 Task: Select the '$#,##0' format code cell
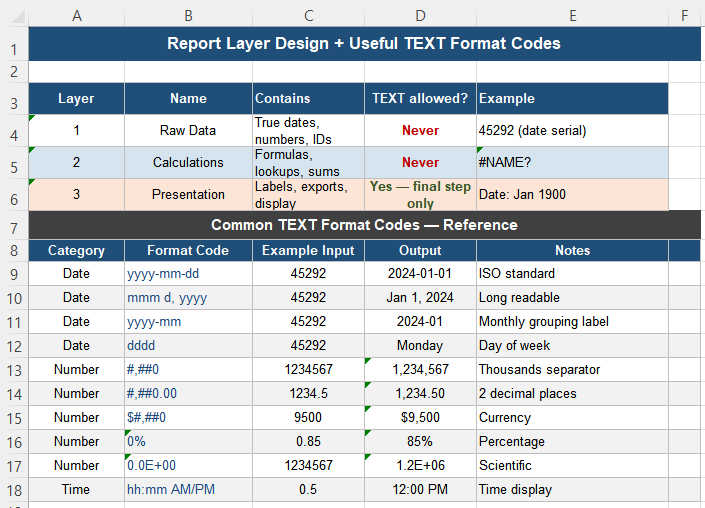pyautogui.click(x=188, y=418)
